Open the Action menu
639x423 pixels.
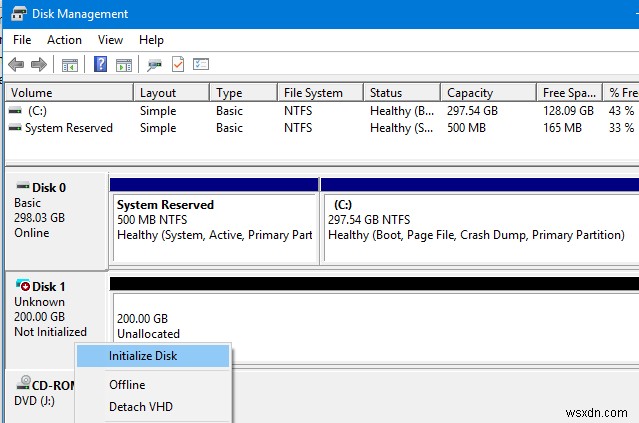(64, 40)
